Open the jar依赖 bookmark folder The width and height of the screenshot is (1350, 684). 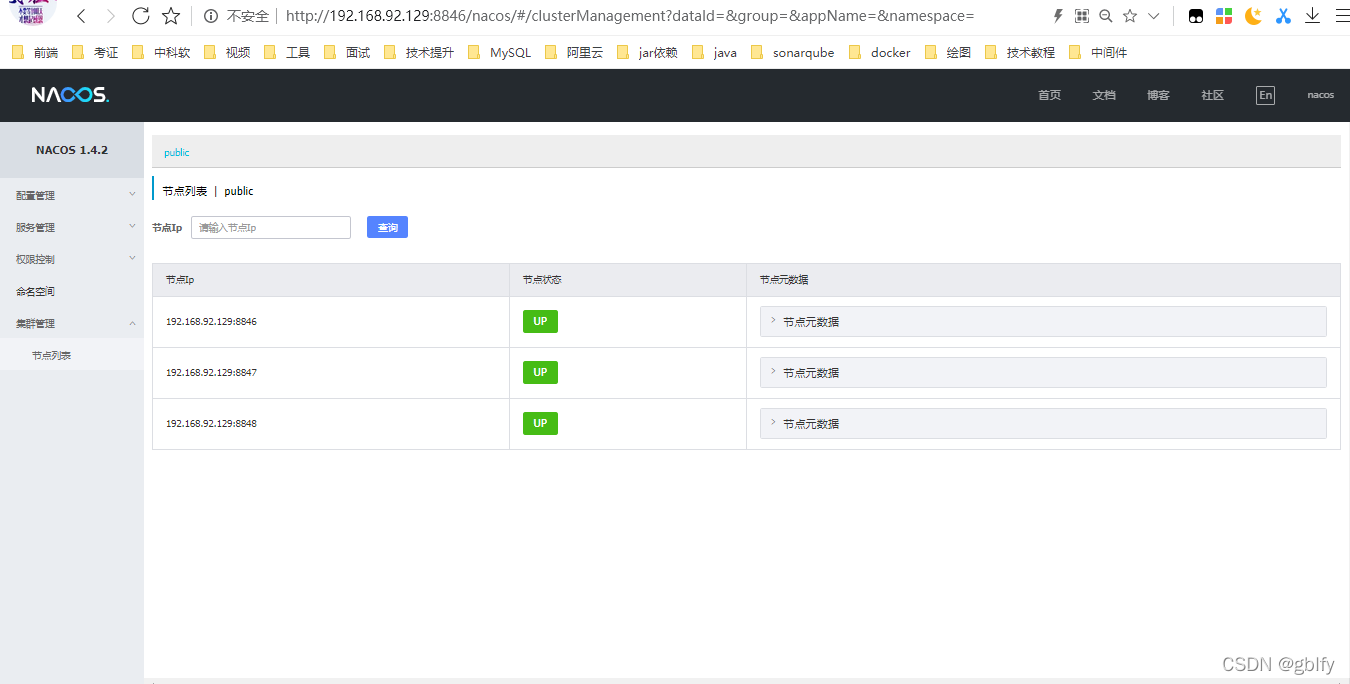648,52
